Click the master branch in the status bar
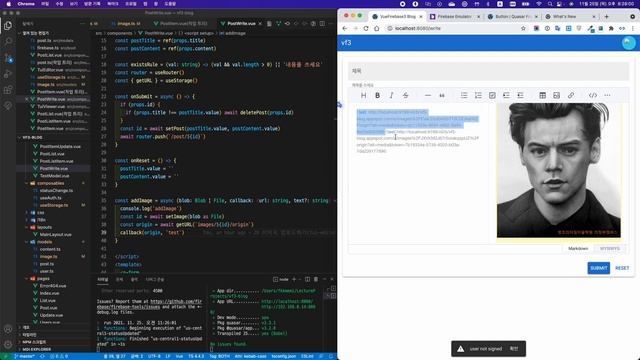The height and width of the screenshot is (360, 640). pyautogui.click(x=24, y=356)
